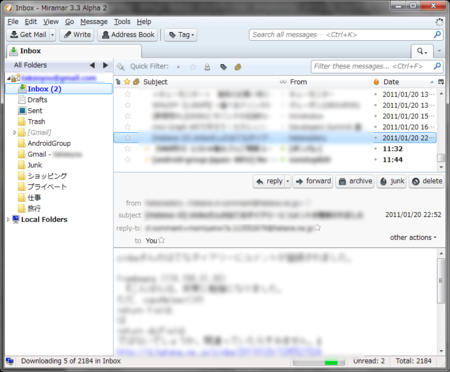Toggle attachment-only quick filter
The width and height of the screenshot is (450, 372).
(x=238, y=67)
